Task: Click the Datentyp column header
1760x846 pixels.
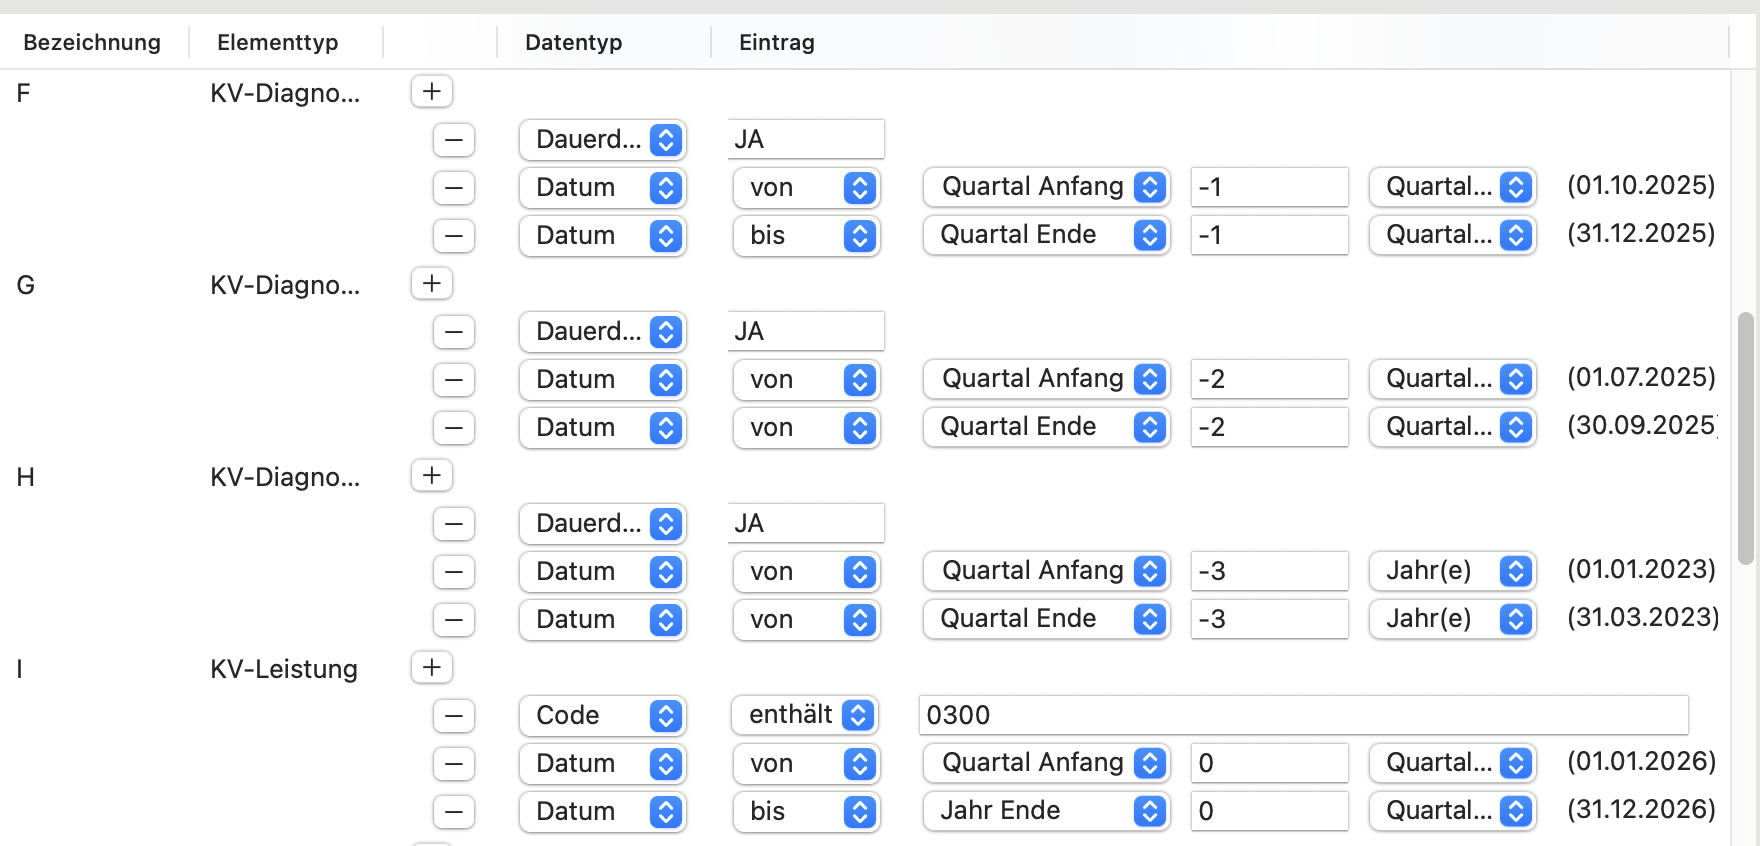Action: (574, 42)
